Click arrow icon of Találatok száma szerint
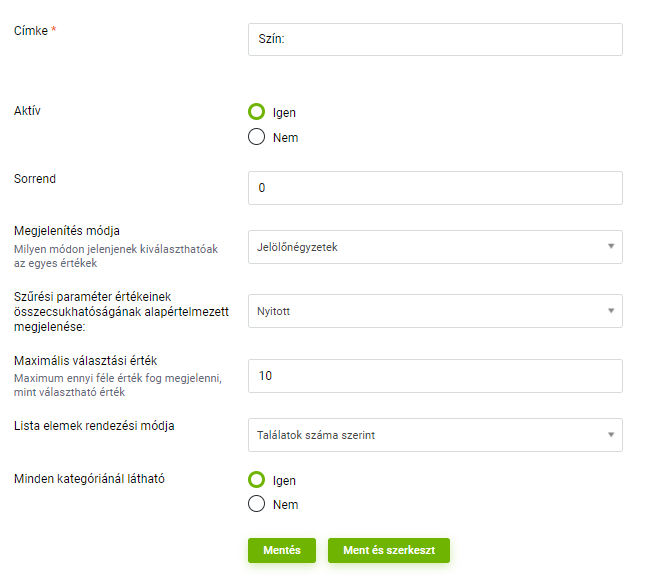This screenshot has height=578, width=661. pyautogui.click(x=611, y=435)
